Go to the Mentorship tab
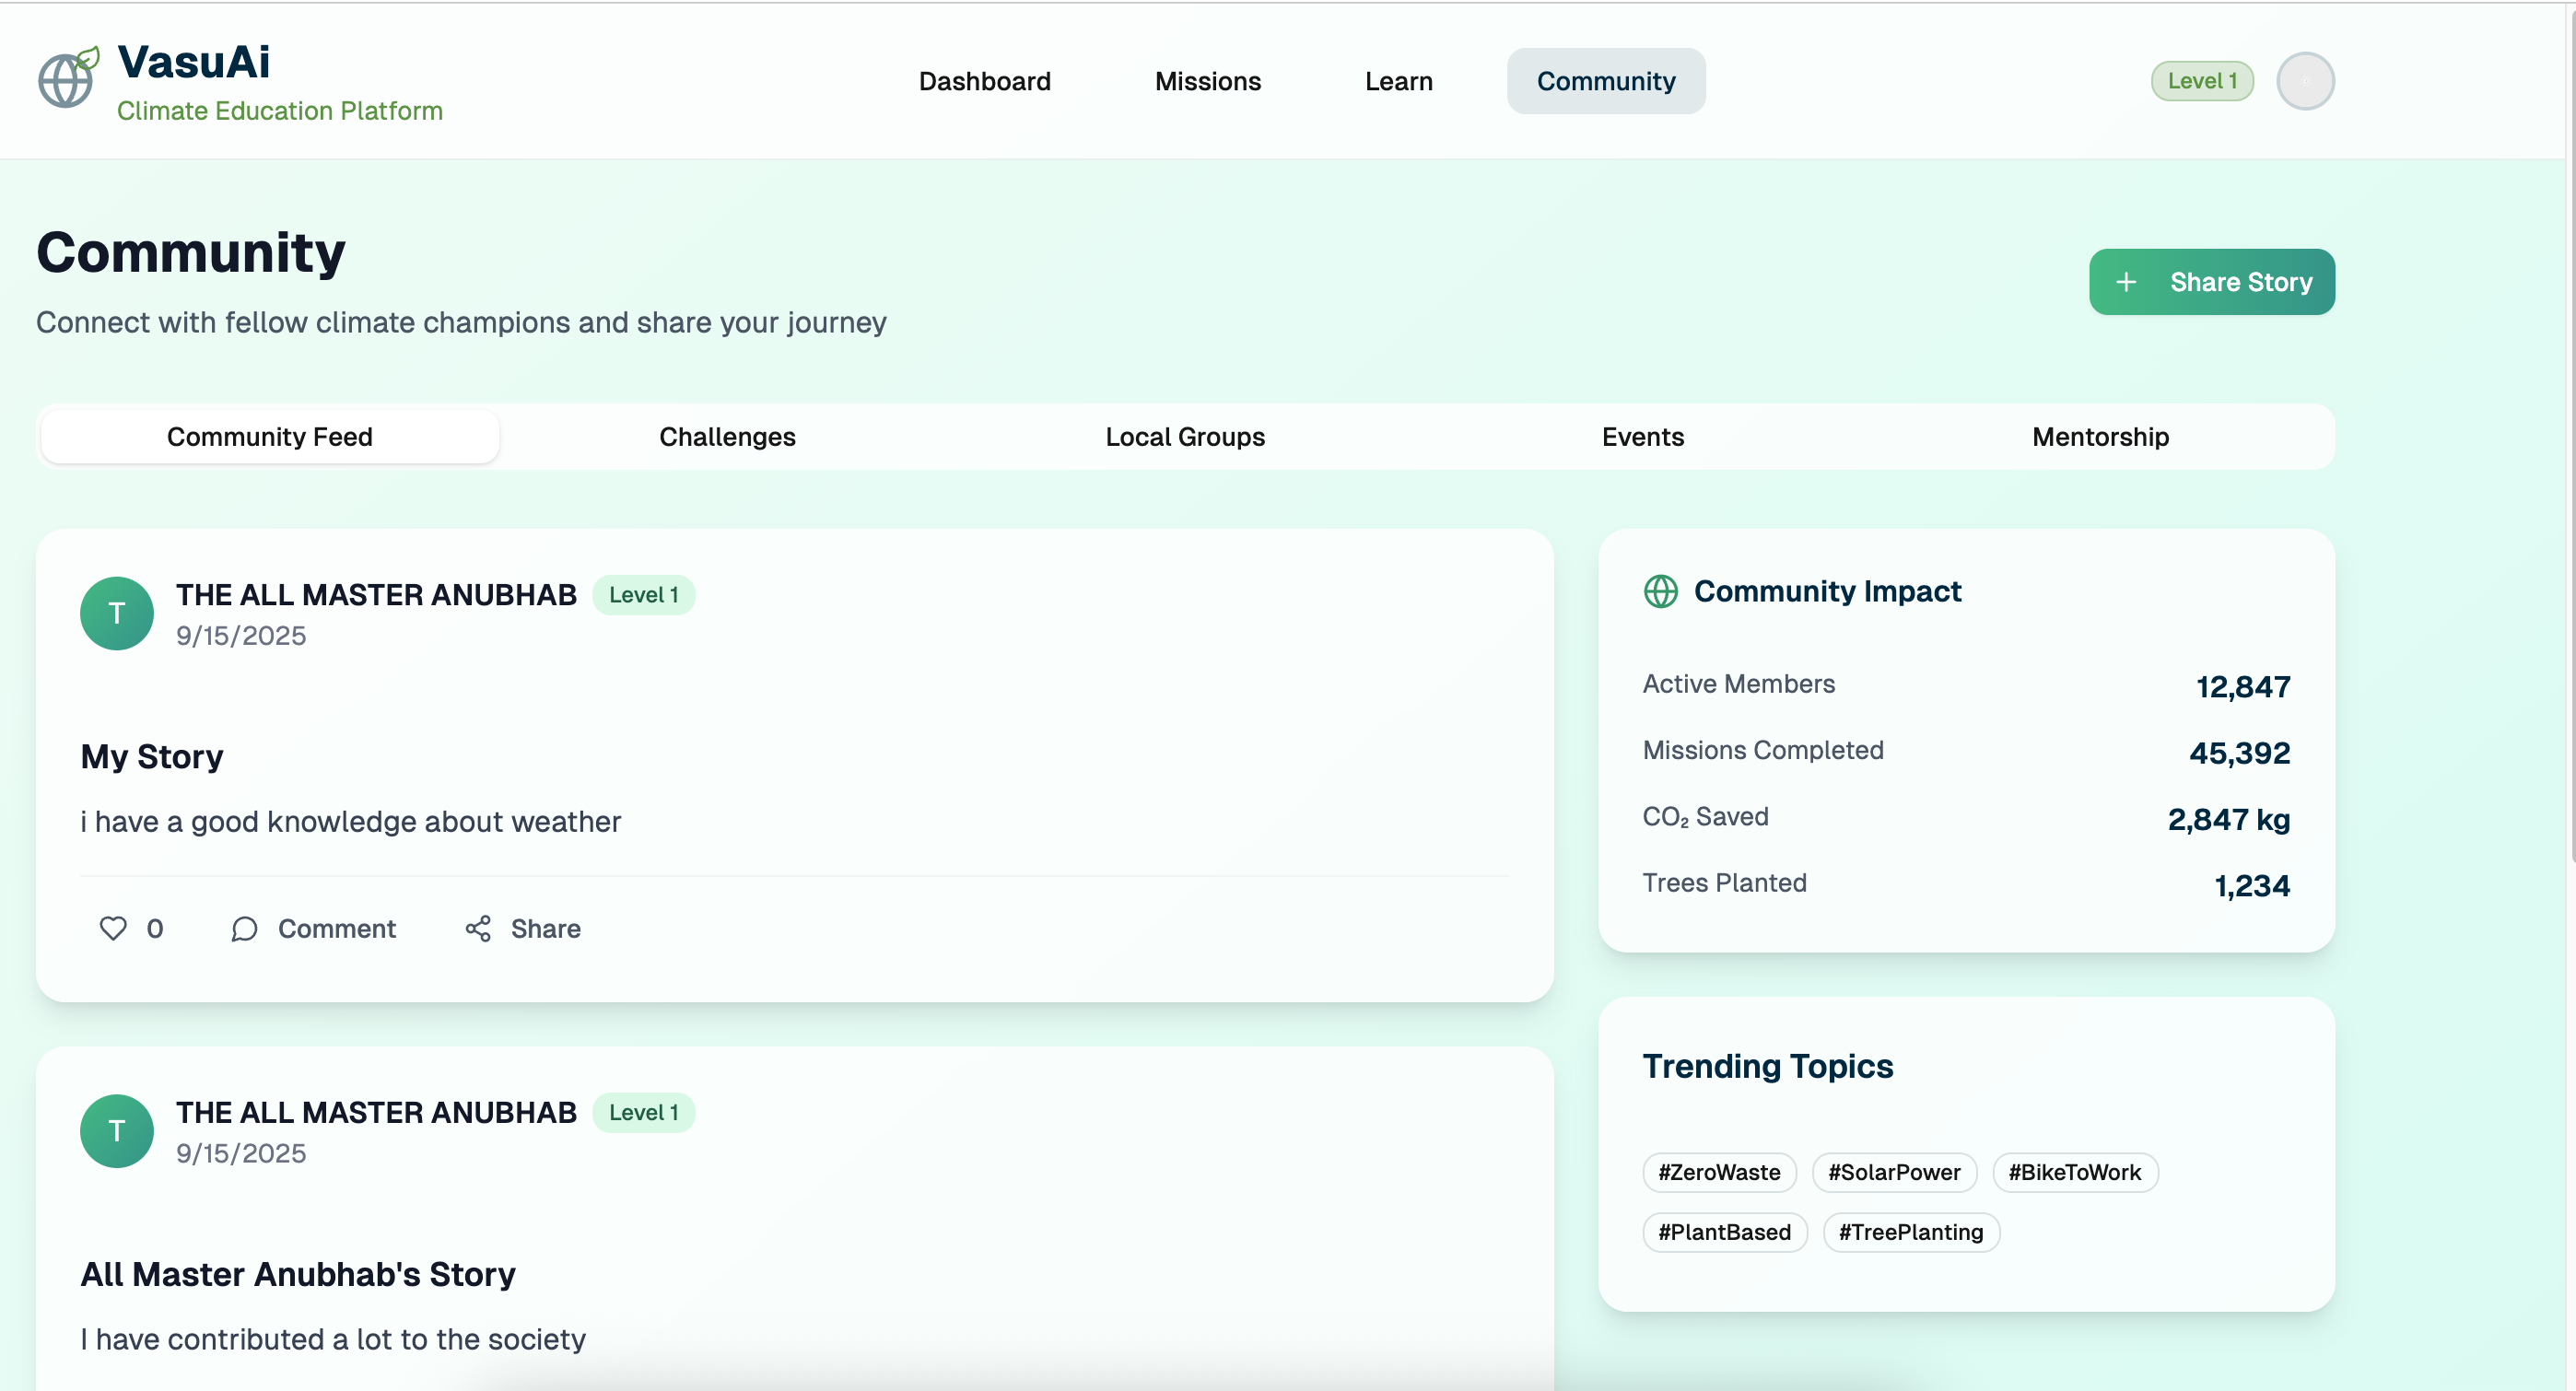Screen dimensions: 2576x1391 pos(2100,437)
